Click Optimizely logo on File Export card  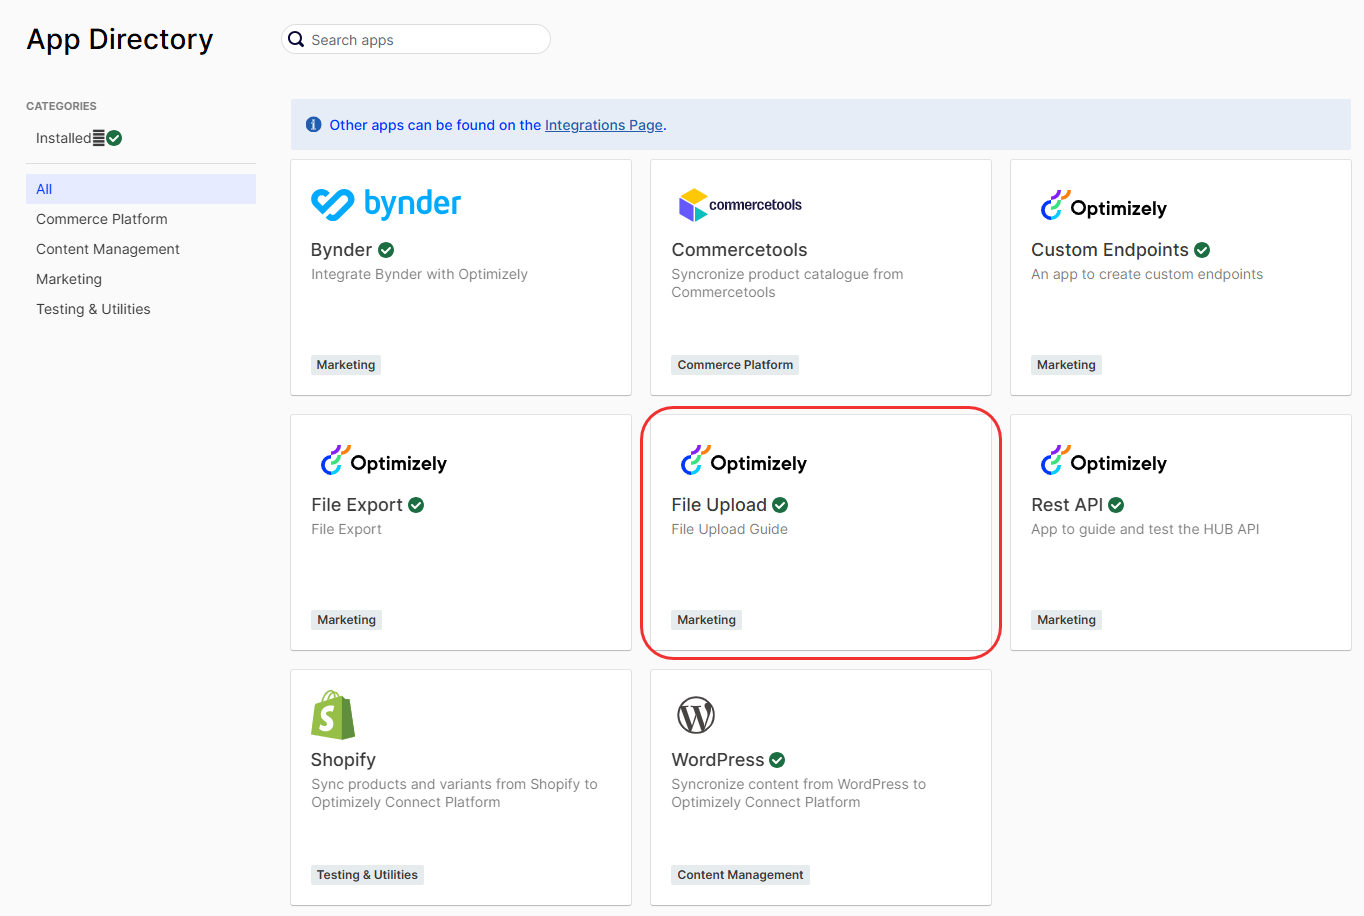point(384,461)
